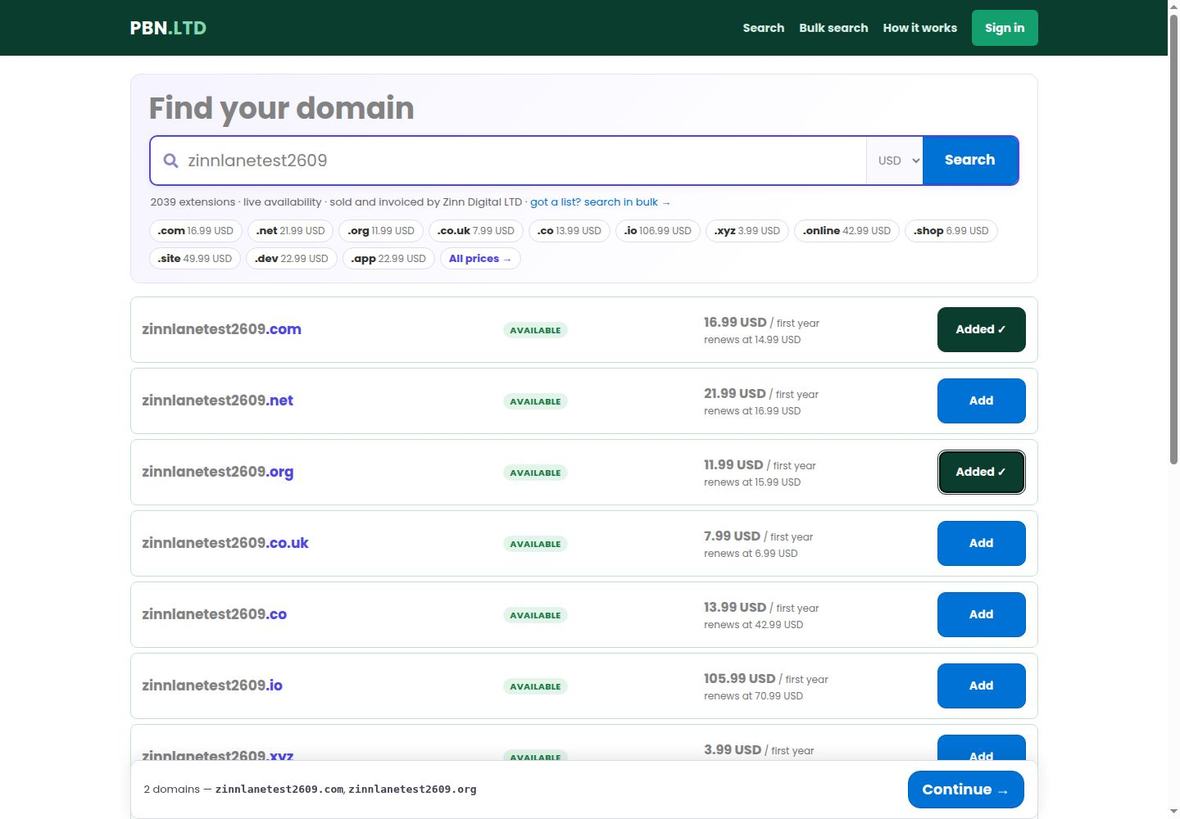Click the AVAILABLE badge in the .net row

(535, 401)
